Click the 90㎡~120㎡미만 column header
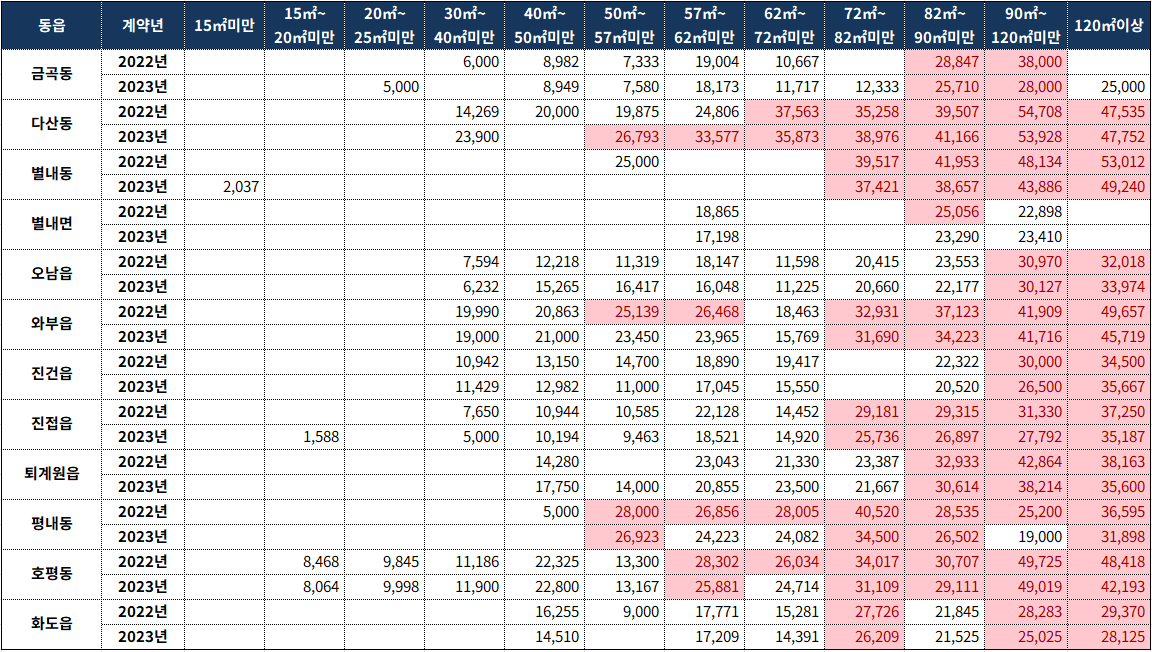The width and height of the screenshot is (1152, 652). 1026,26
